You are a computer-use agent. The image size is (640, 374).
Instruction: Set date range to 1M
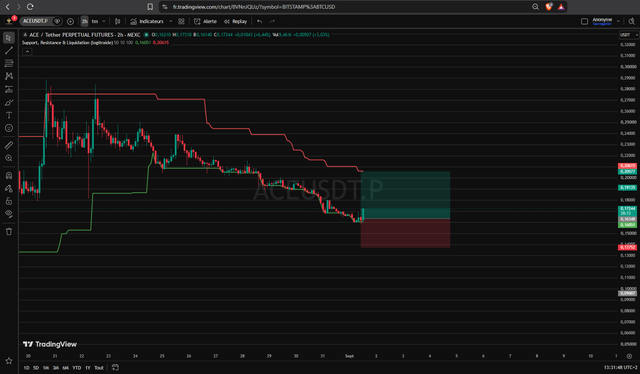(x=46, y=368)
